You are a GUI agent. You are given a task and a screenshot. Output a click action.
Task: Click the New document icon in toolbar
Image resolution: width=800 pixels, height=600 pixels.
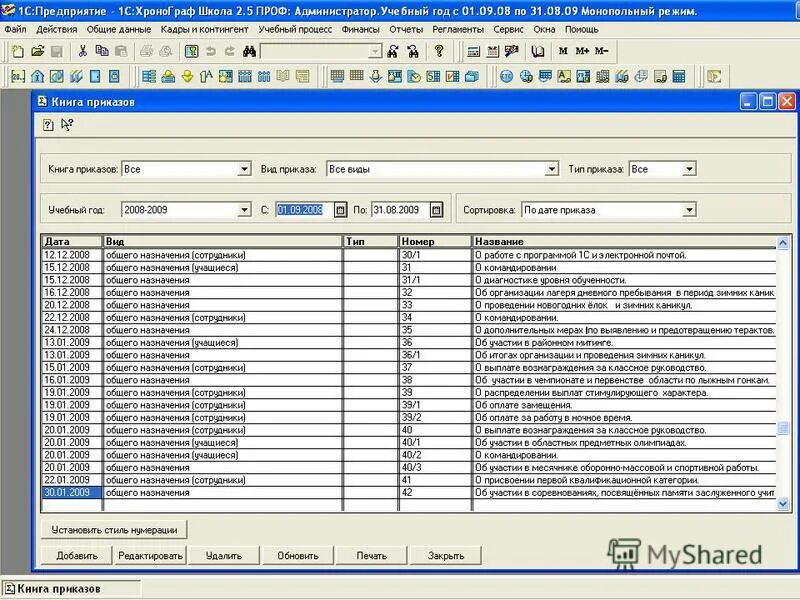[18, 51]
